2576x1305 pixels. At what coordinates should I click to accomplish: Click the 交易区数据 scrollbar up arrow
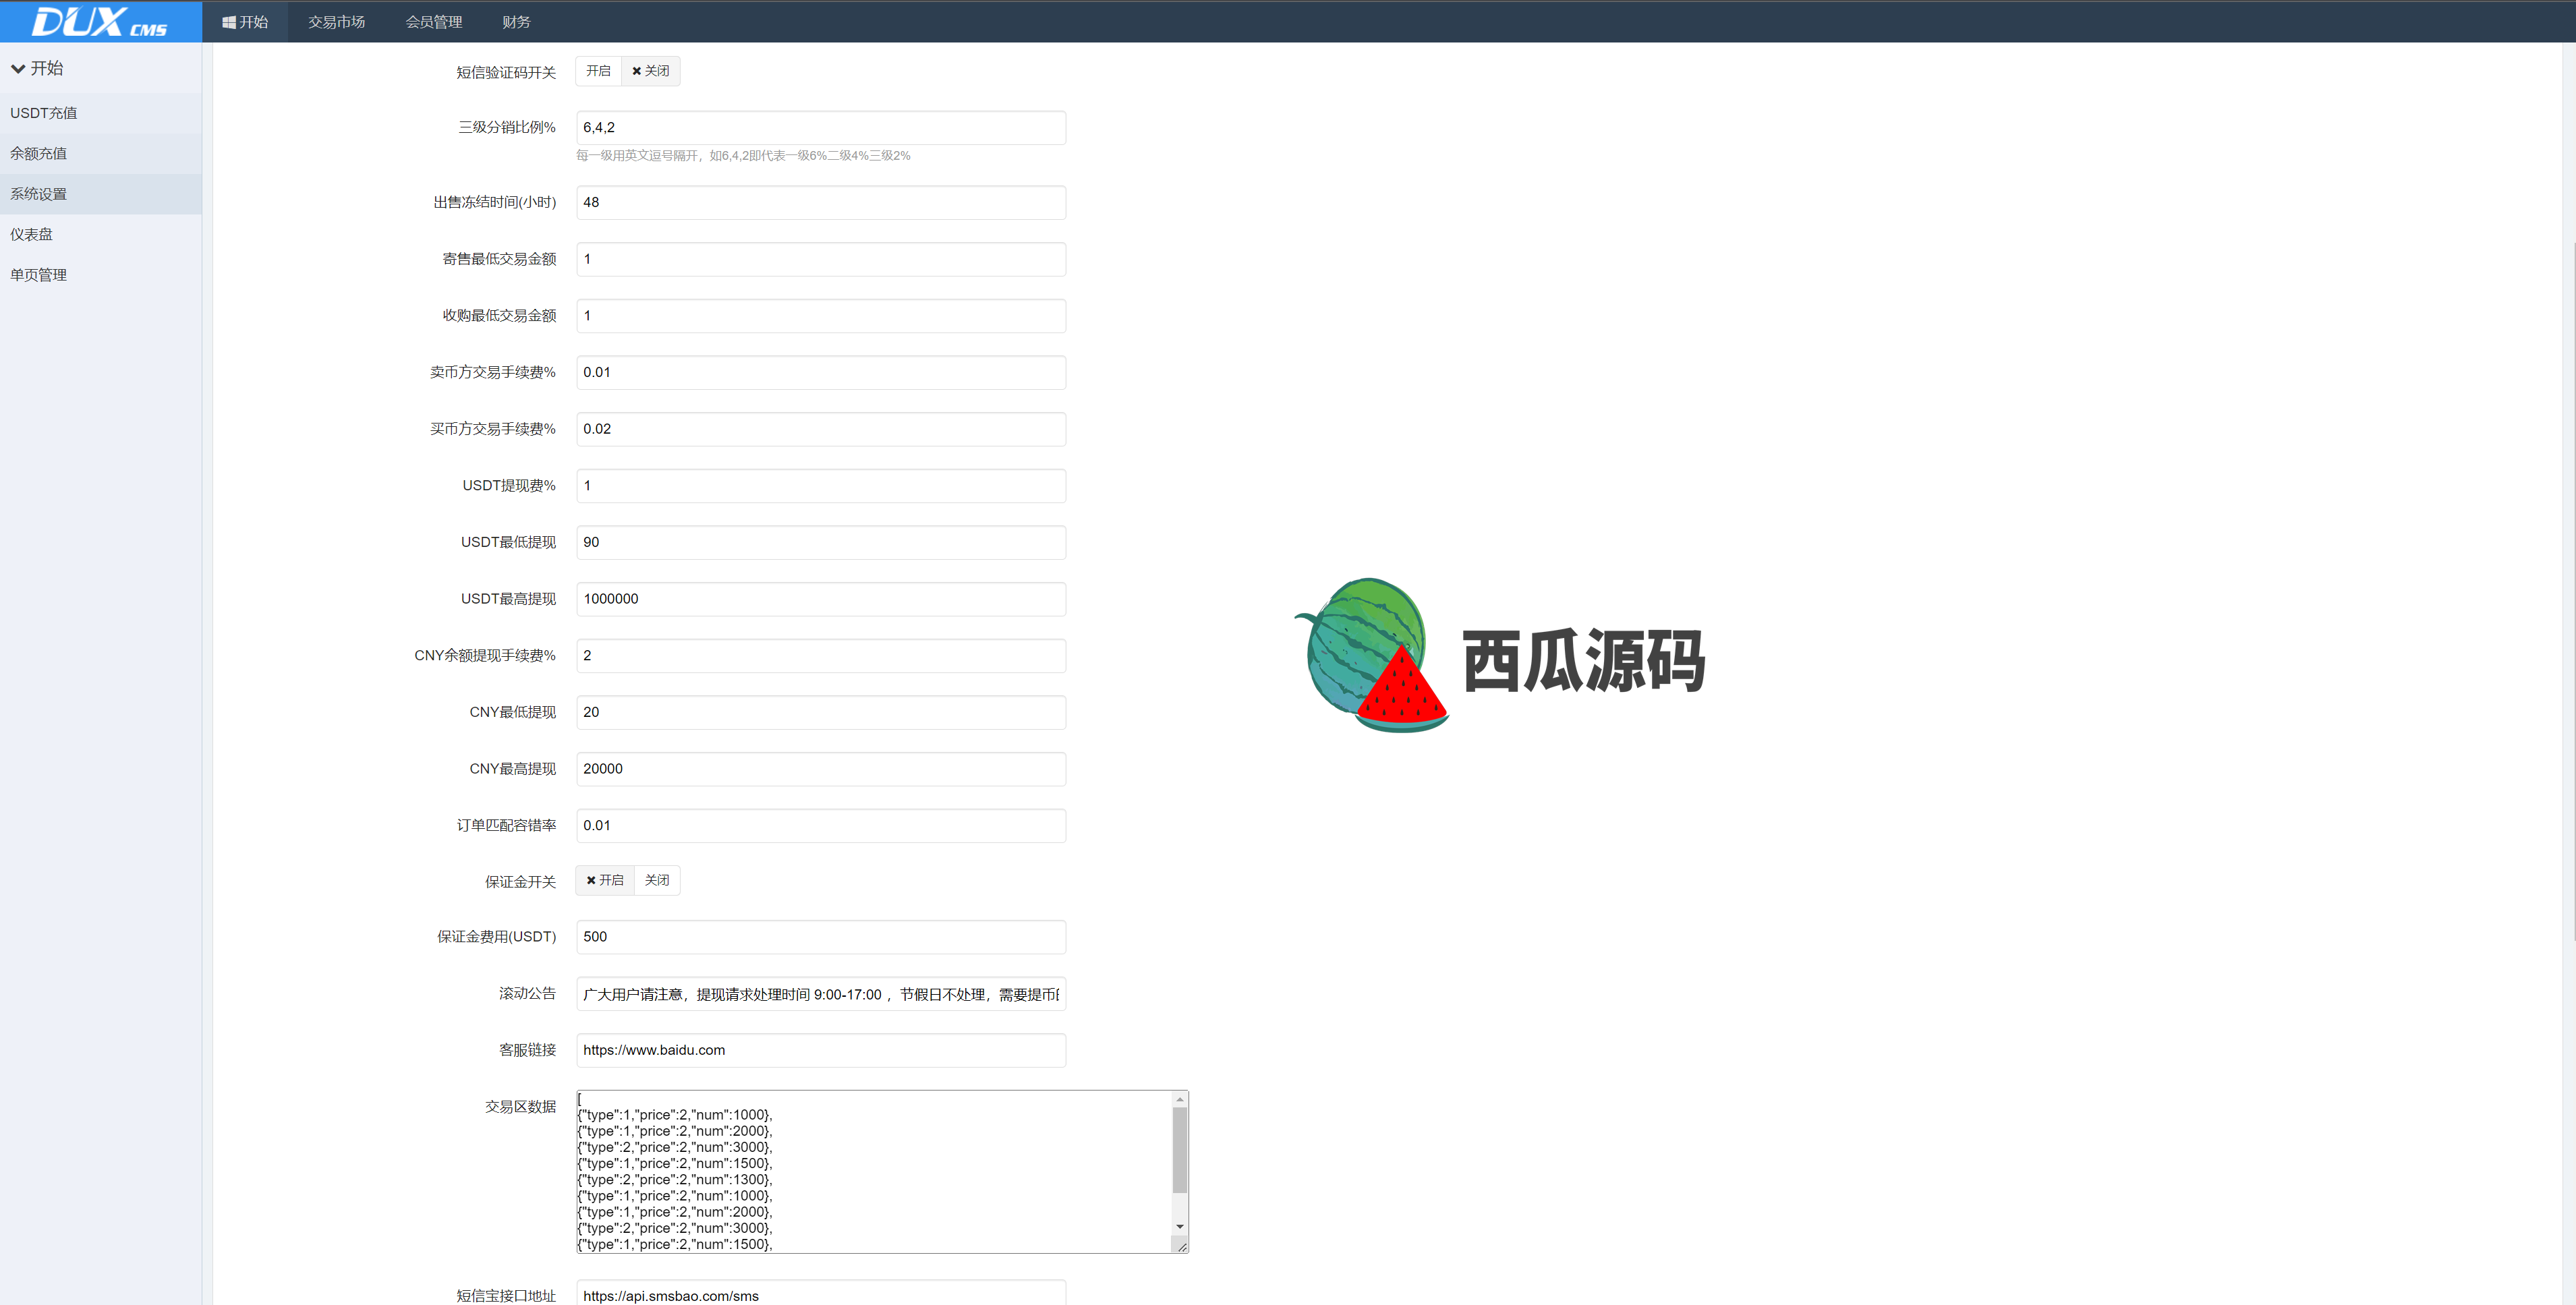point(1180,1099)
